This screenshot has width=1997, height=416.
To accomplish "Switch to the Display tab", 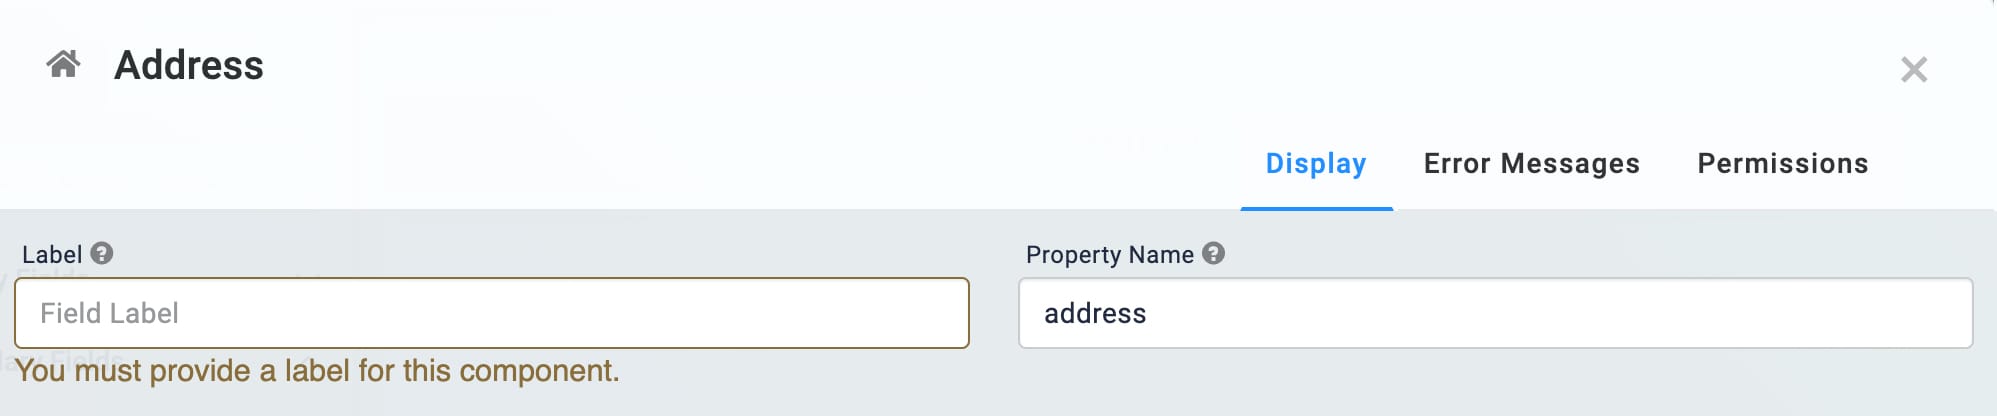I will [x=1316, y=163].
